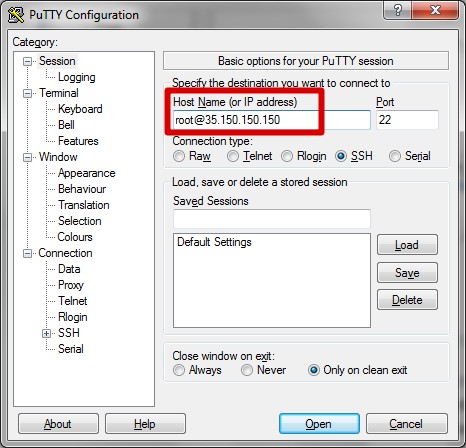Viewport: 466px width, 448px height.
Task: Select Default Settings in the saved sessions list
Action: pos(214,242)
